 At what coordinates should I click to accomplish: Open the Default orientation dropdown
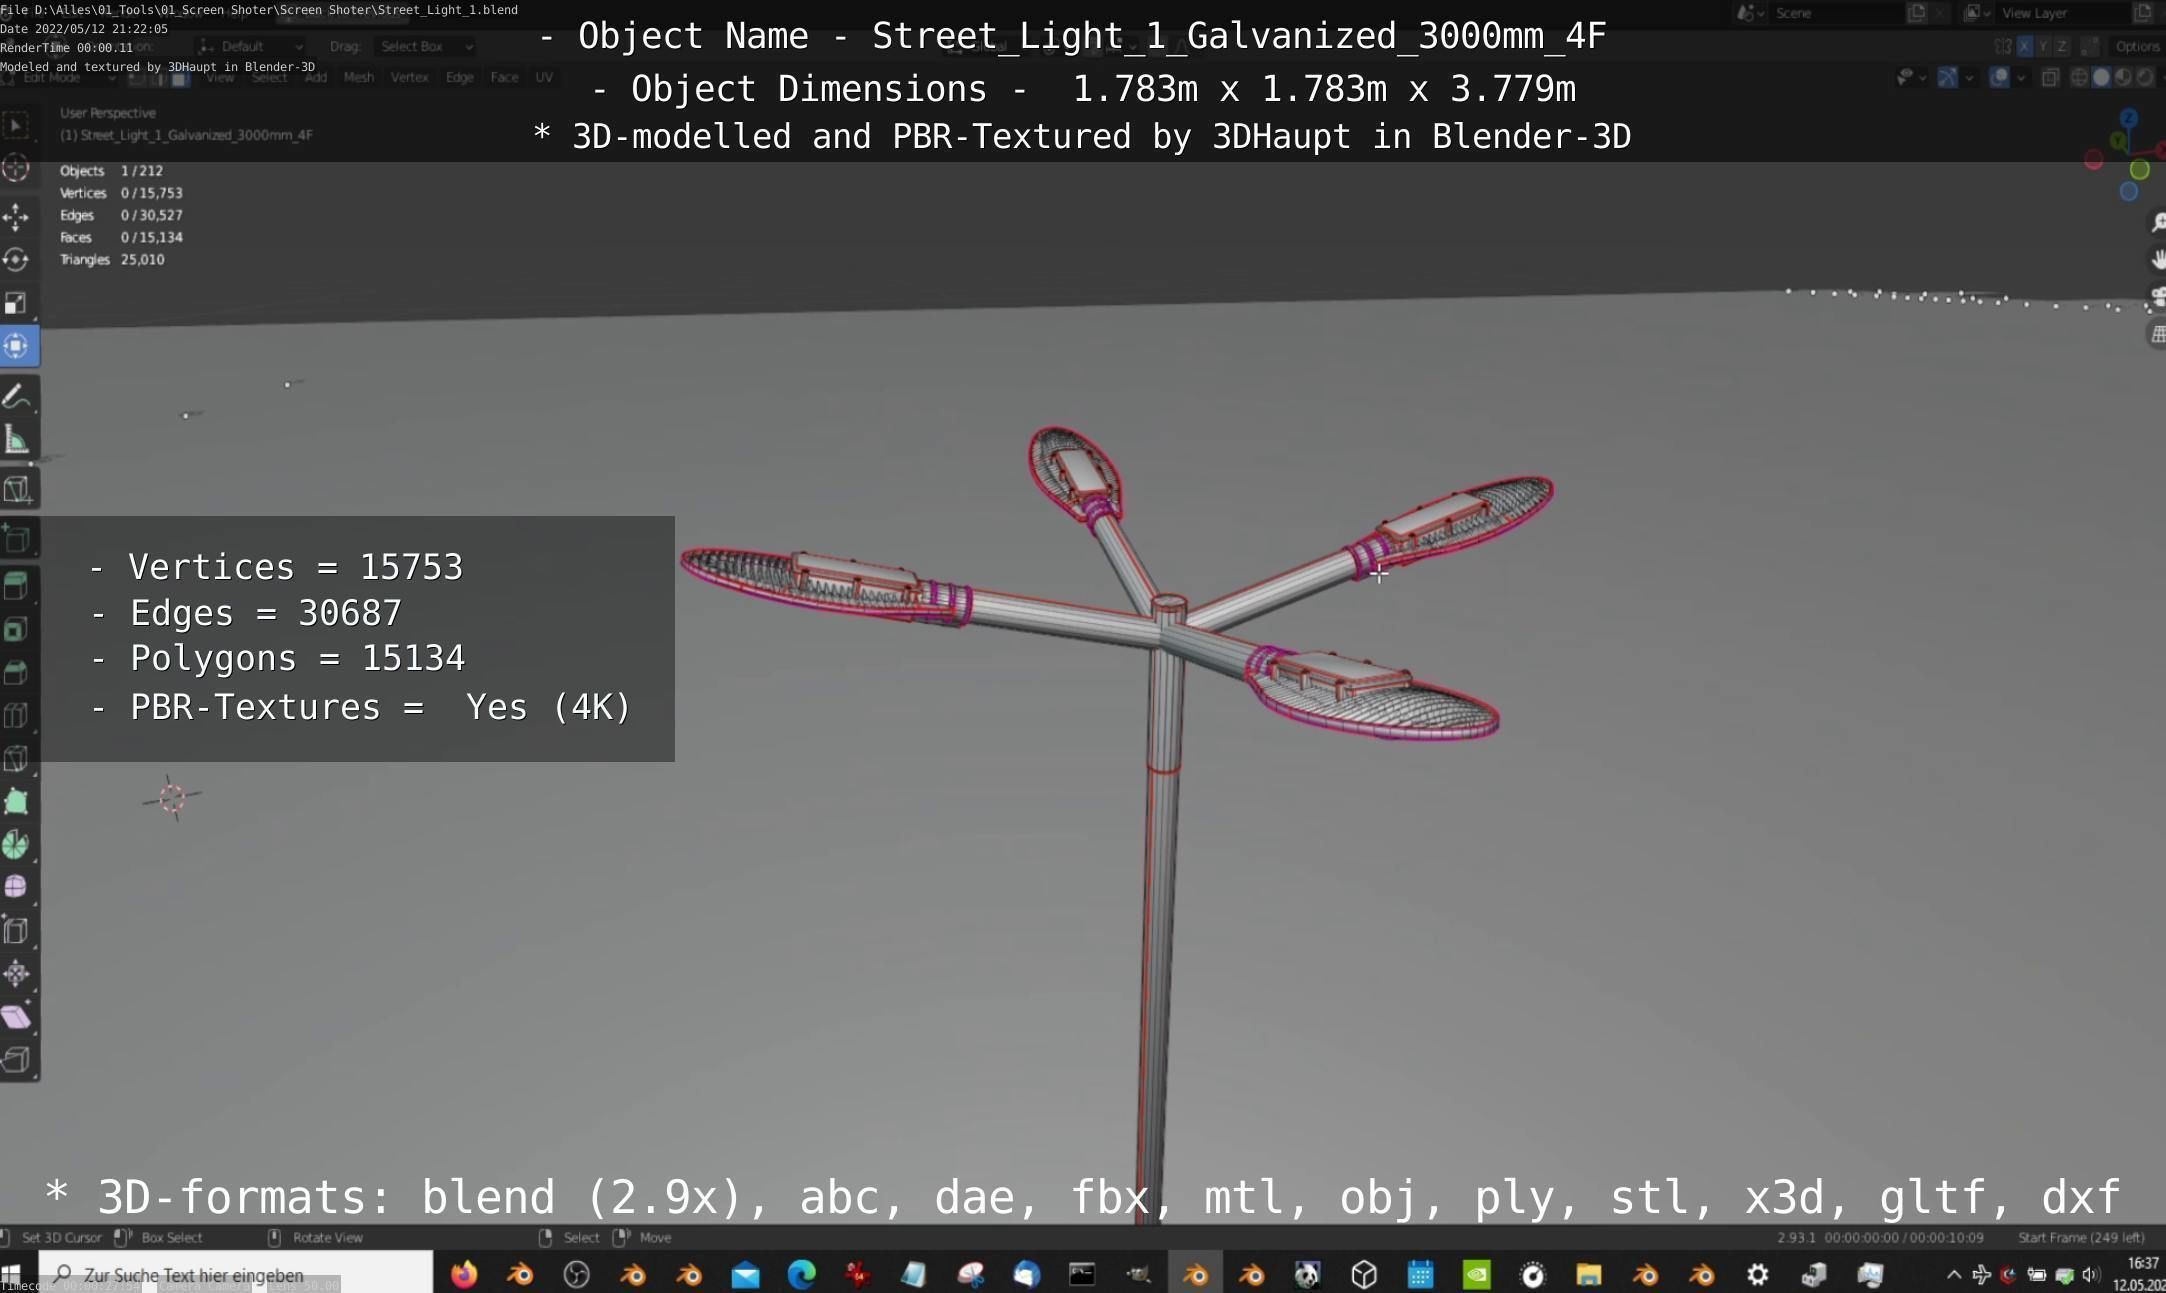pyautogui.click(x=251, y=47)
